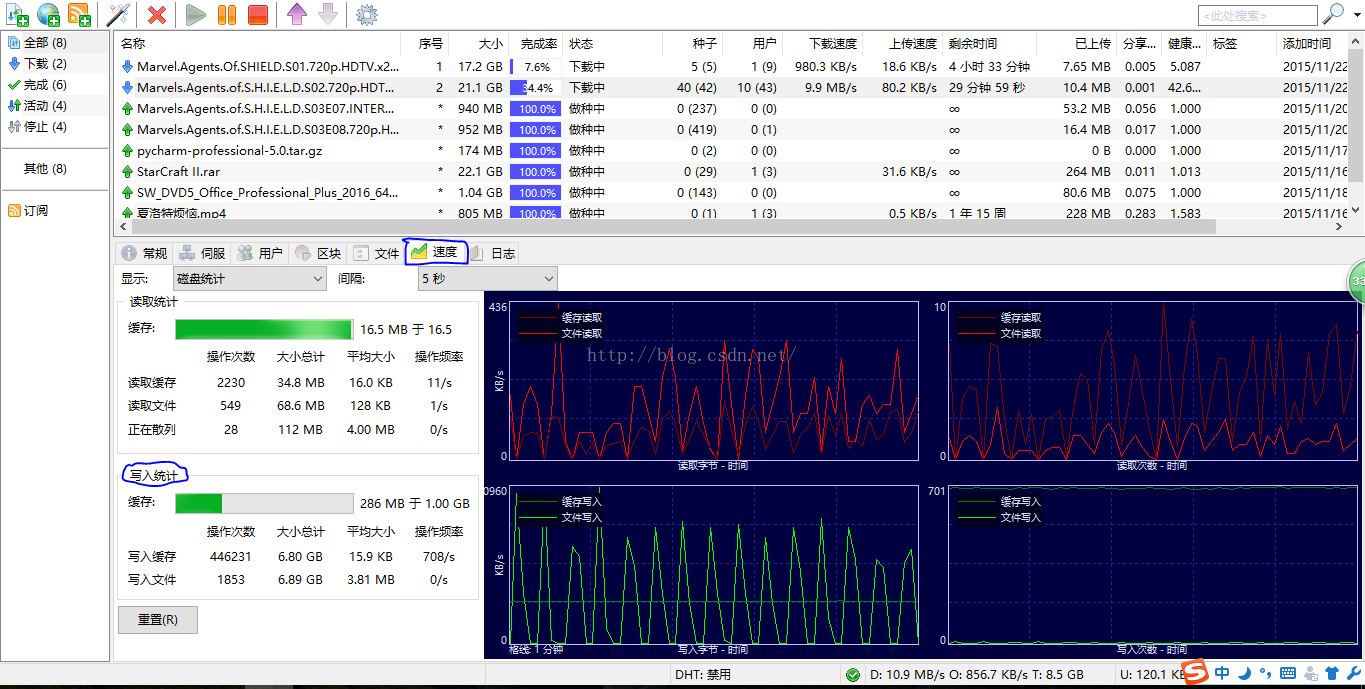
Task: Sort by the 完成率 column header
Action: pyautogui.click(x=536, y=44)
